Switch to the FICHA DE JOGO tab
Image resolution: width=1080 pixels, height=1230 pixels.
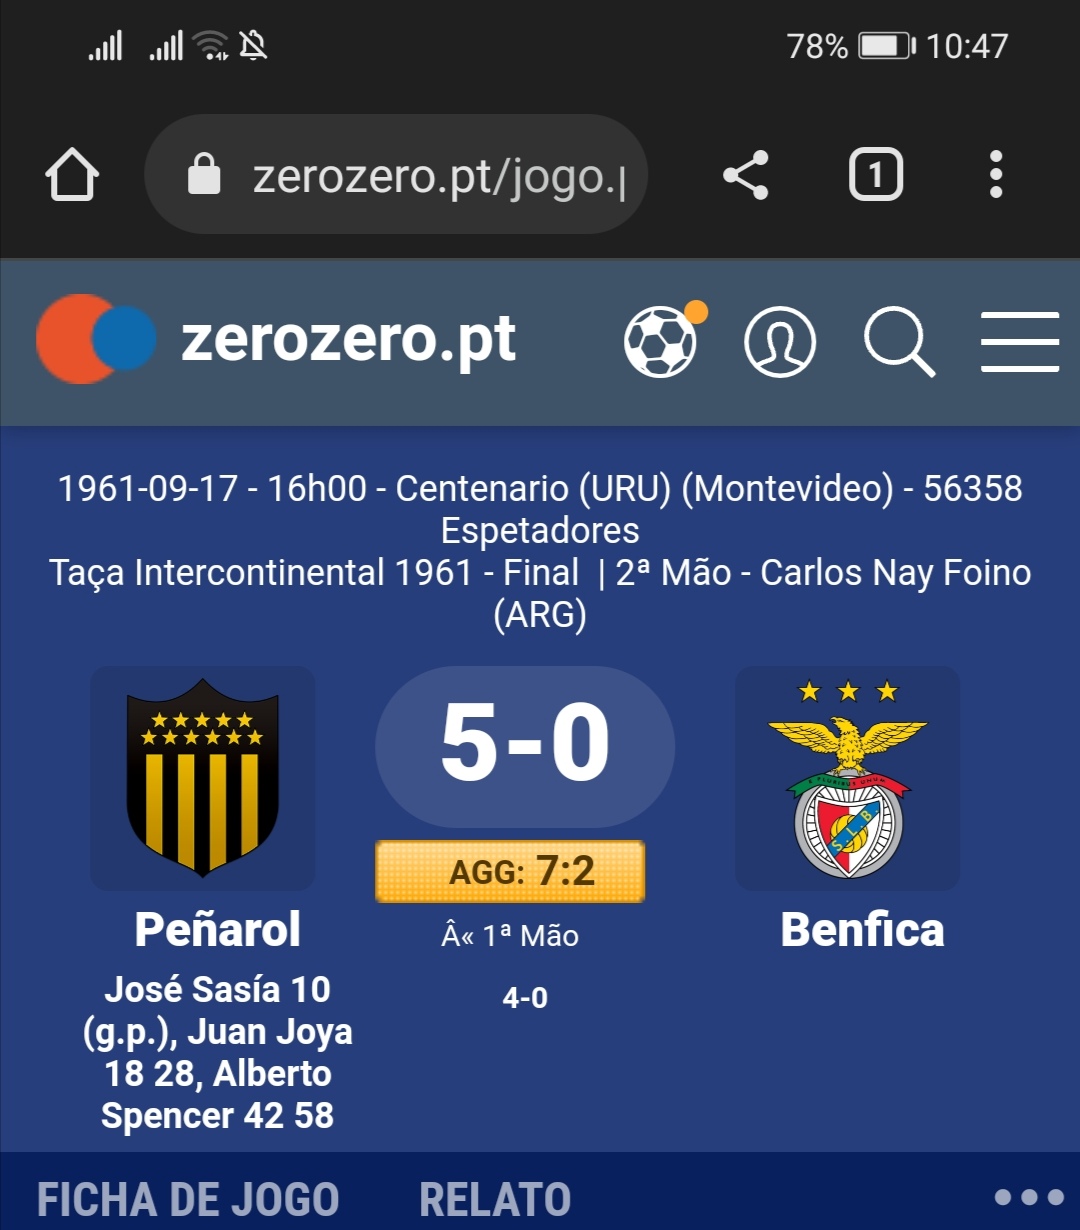pyautogui.click(x=188, y=1199)
